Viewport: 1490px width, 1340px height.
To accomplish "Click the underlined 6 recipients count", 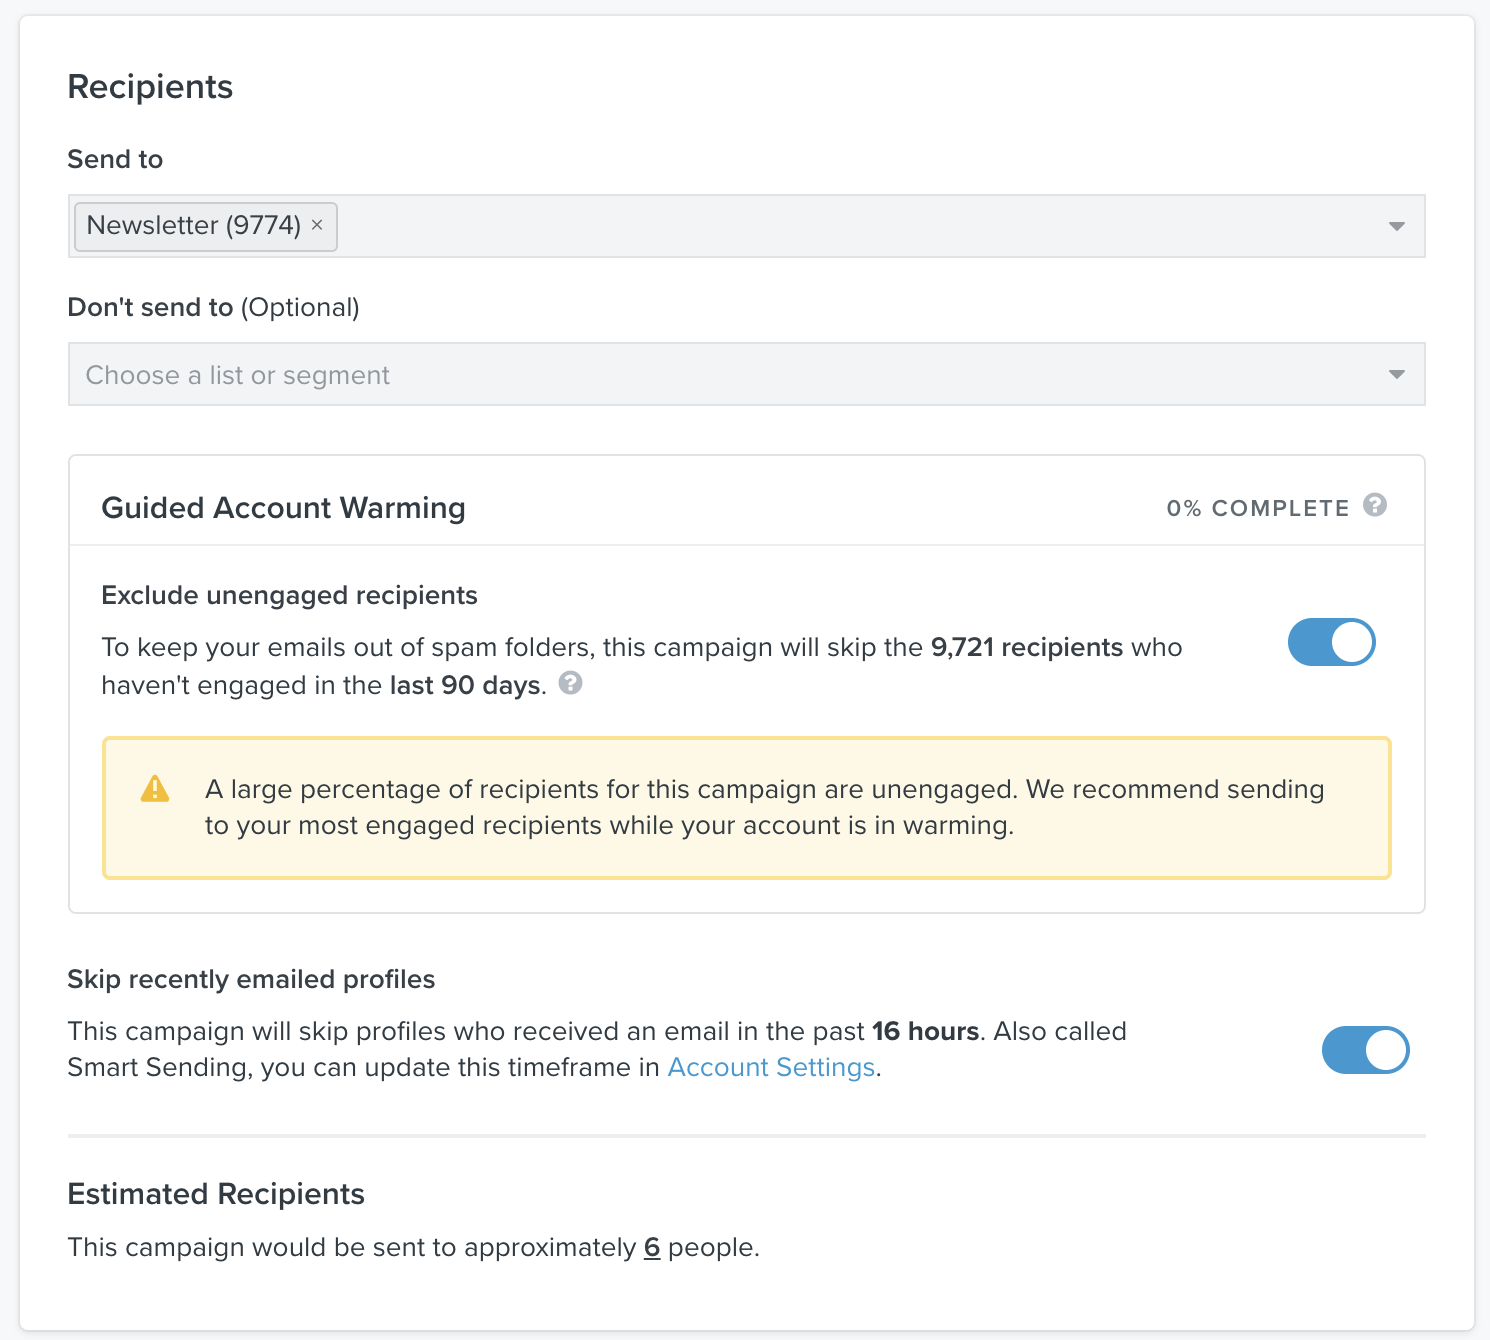I will coord(652,1247).
